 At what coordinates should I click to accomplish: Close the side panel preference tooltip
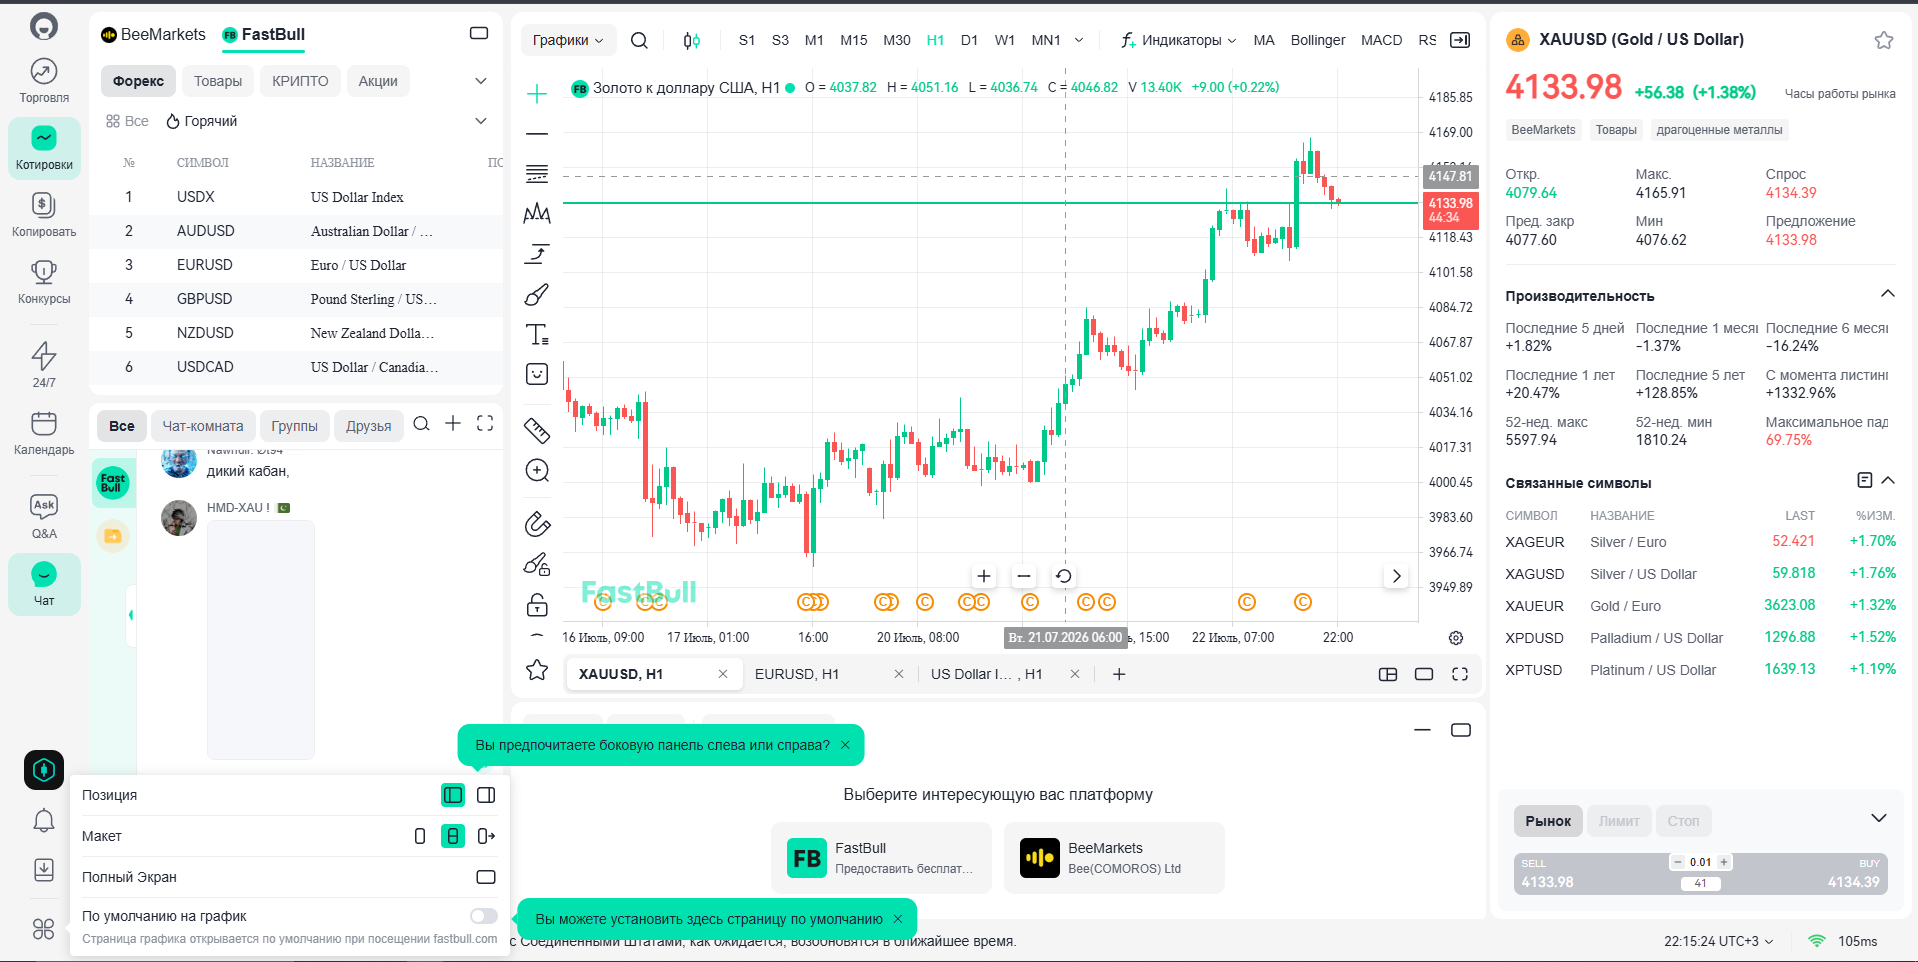[x=845, y=745]
